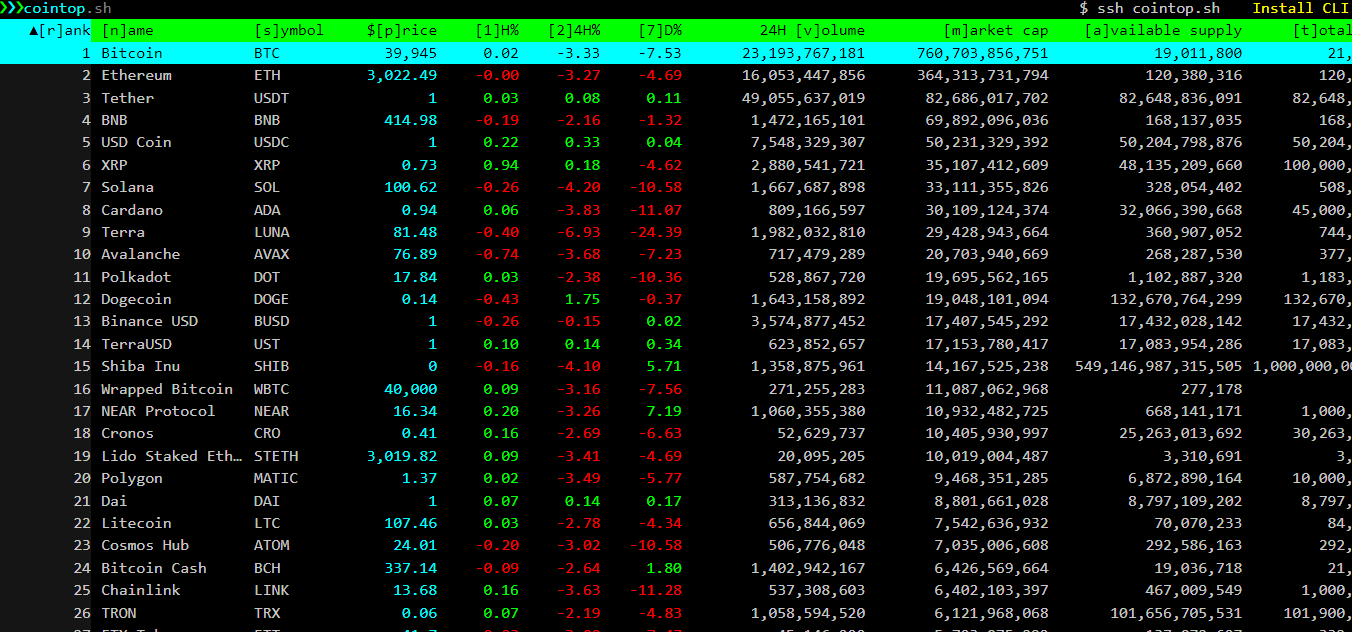Viewport: 1352px width, 632px height.
Task: Sort by the [2]4H% column header
Action: [x=574, y=30]
